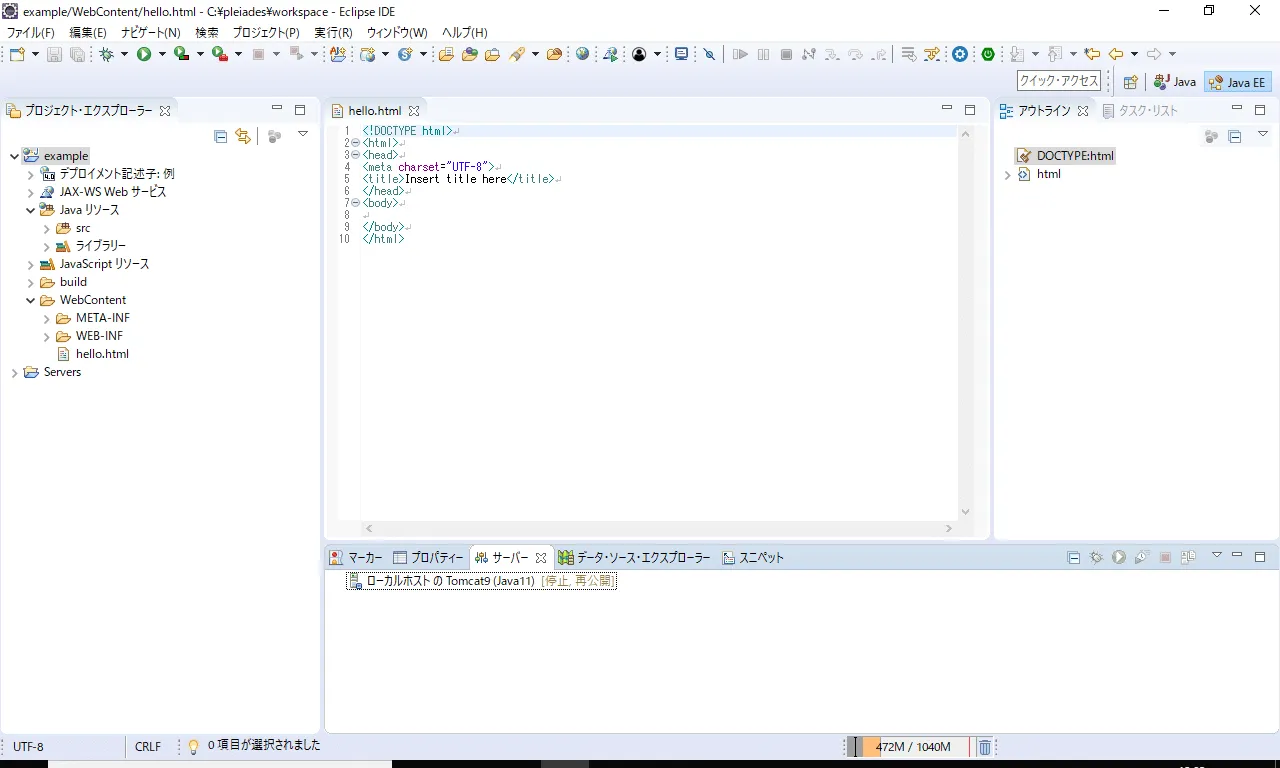Collapse all in Outline view
The height and width of the screenshot is (768, 1280).
pyautogui.click(x=1234, y=136)
